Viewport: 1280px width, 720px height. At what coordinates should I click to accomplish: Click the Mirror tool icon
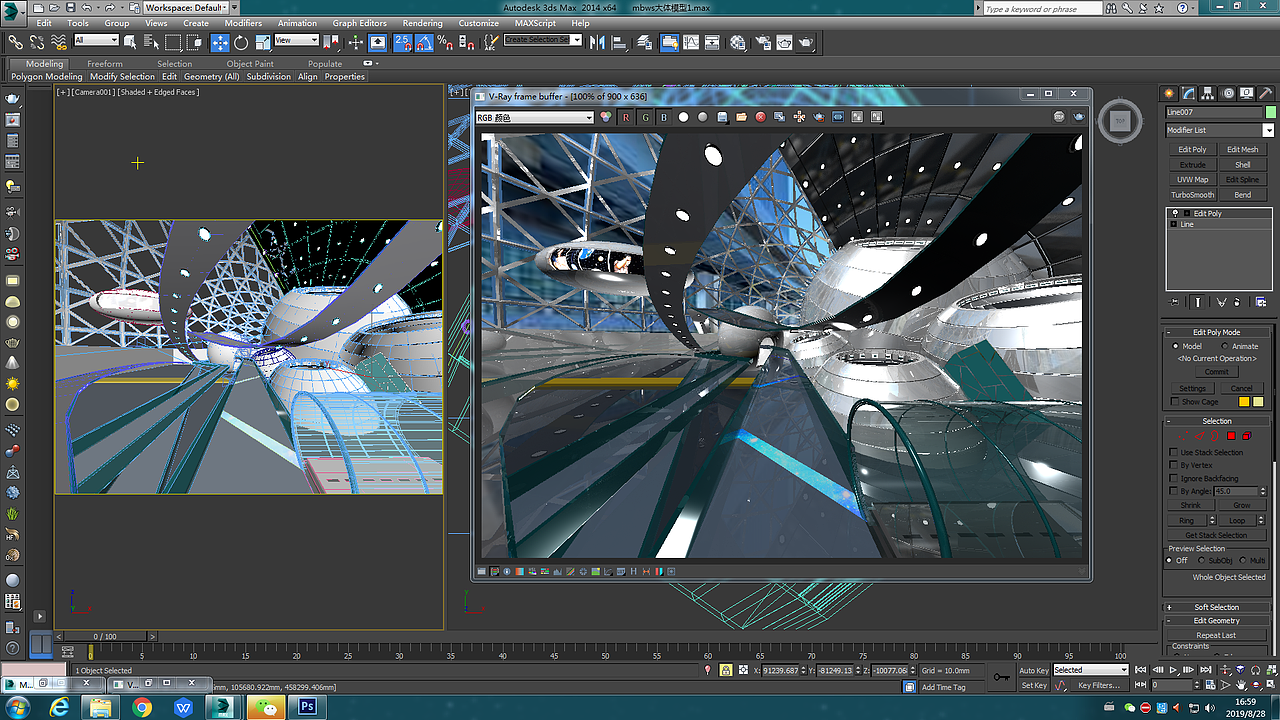(x=597, y=42)
